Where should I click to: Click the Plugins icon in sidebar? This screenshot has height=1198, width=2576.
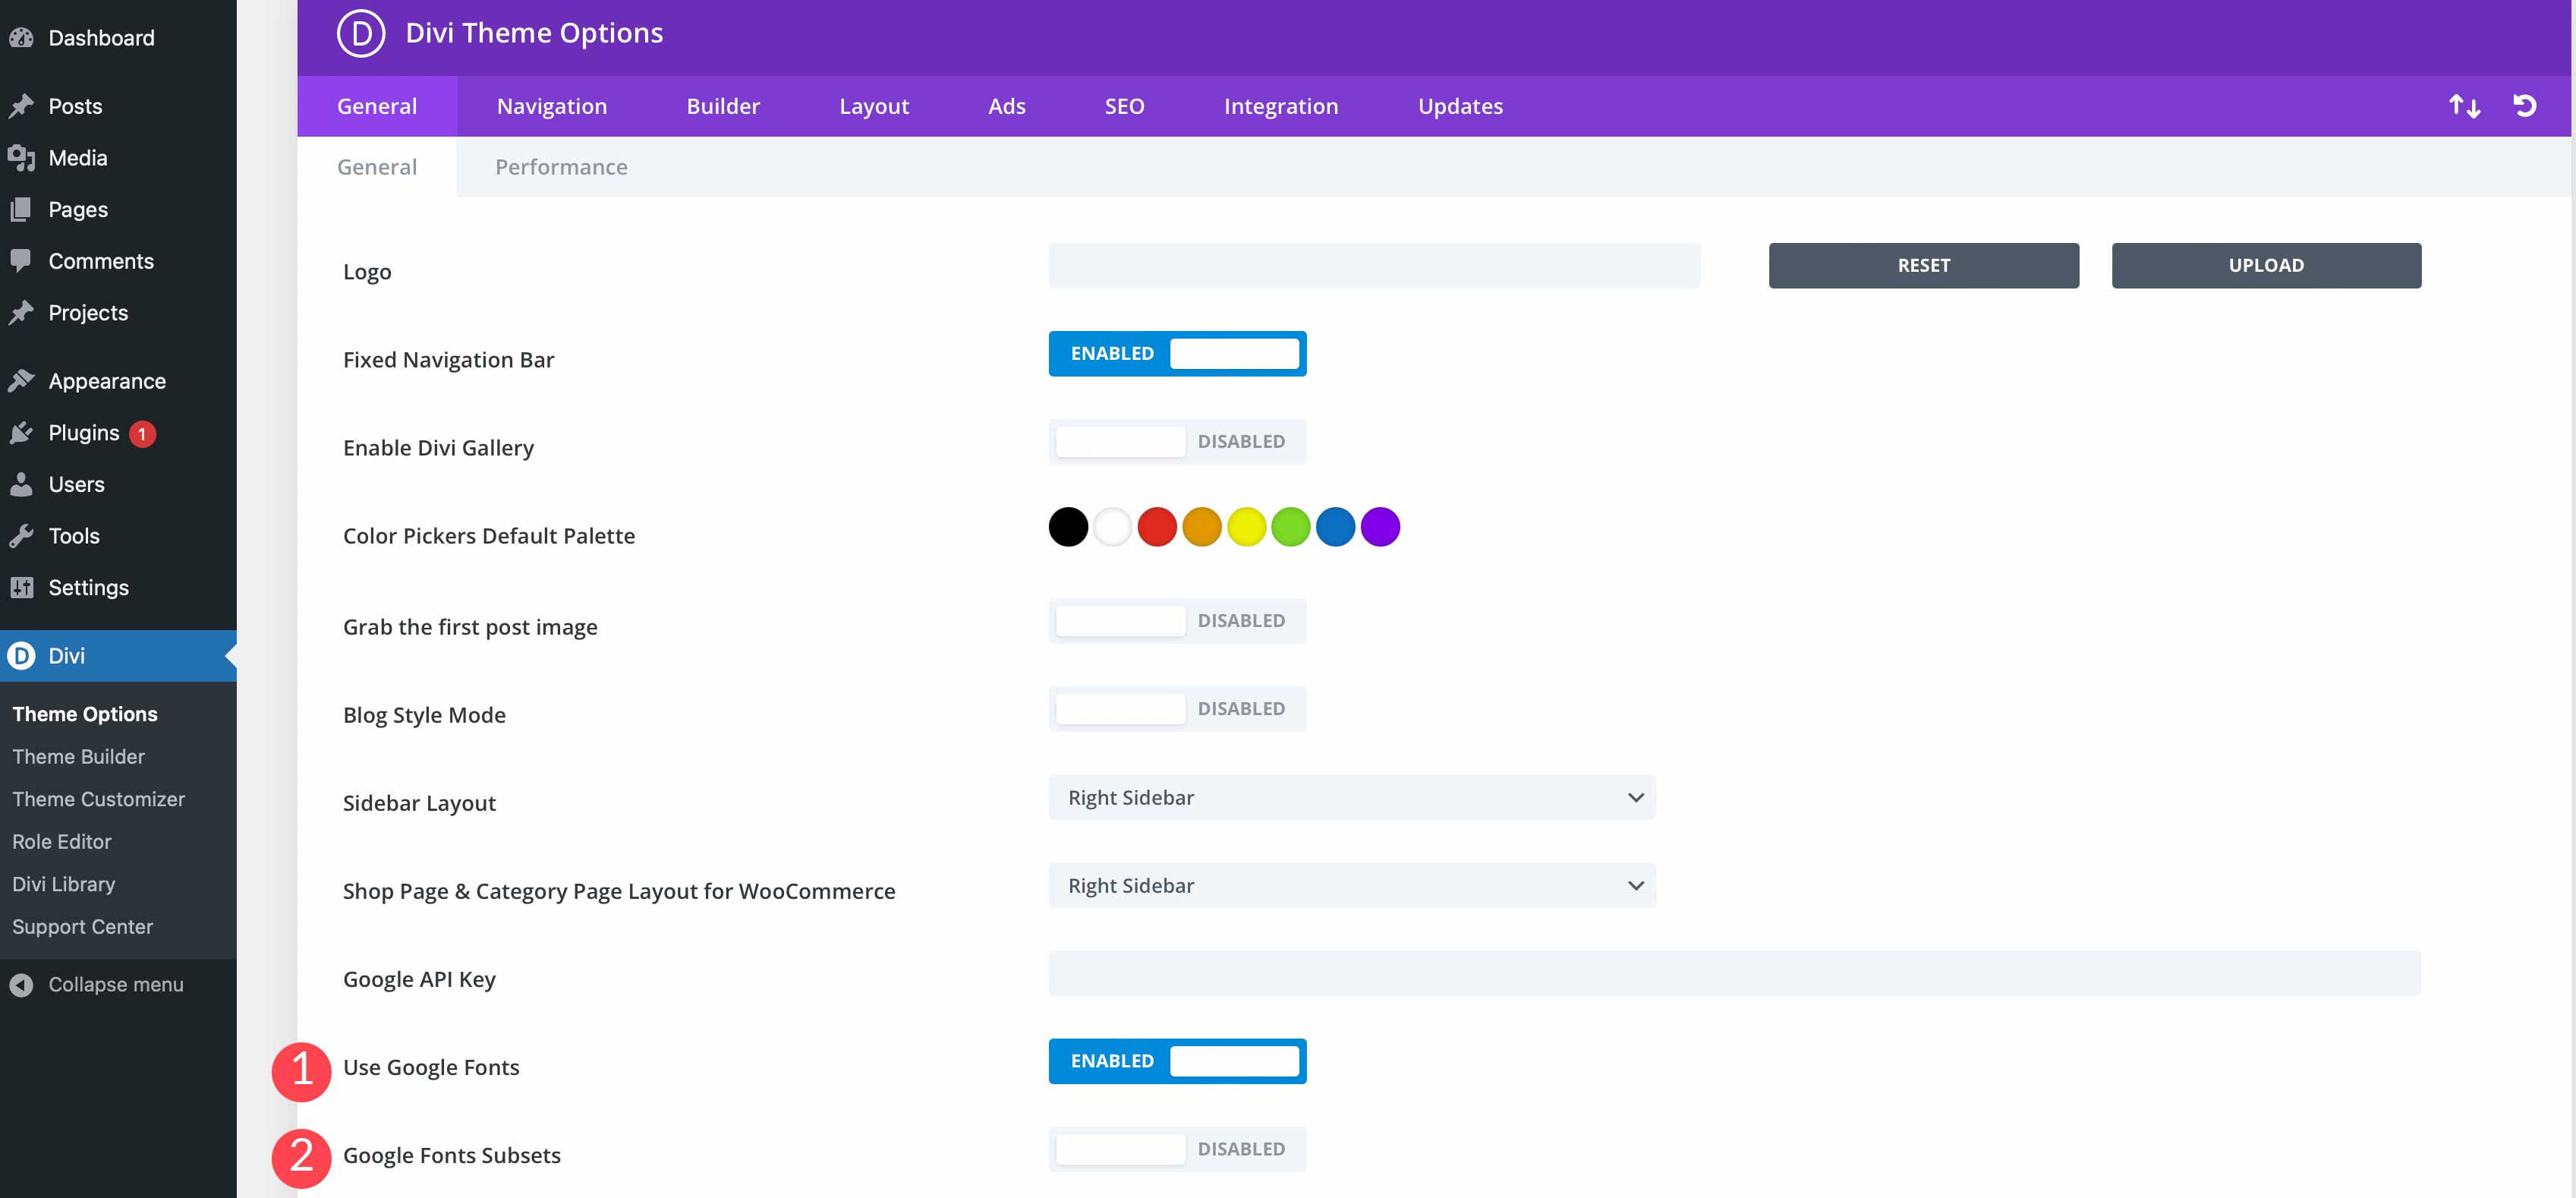click(24, 430)
